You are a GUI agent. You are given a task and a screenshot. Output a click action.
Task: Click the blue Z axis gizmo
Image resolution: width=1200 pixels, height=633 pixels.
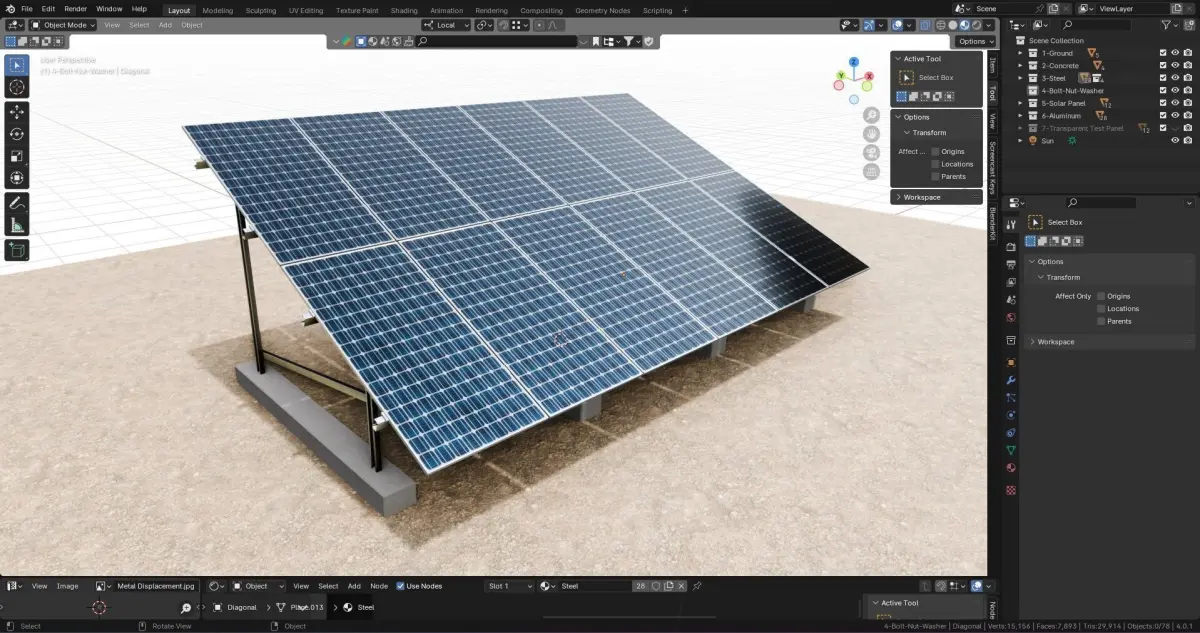click(x=854, y=62)
